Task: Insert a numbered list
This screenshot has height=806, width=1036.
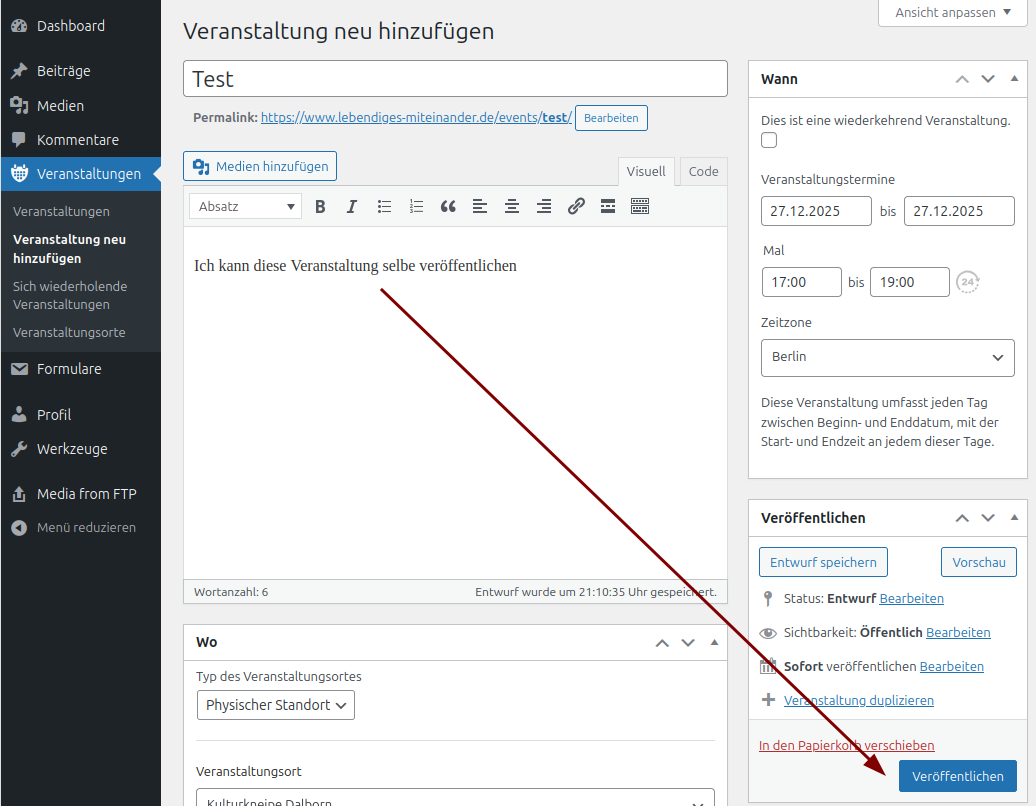Action: 416,207
